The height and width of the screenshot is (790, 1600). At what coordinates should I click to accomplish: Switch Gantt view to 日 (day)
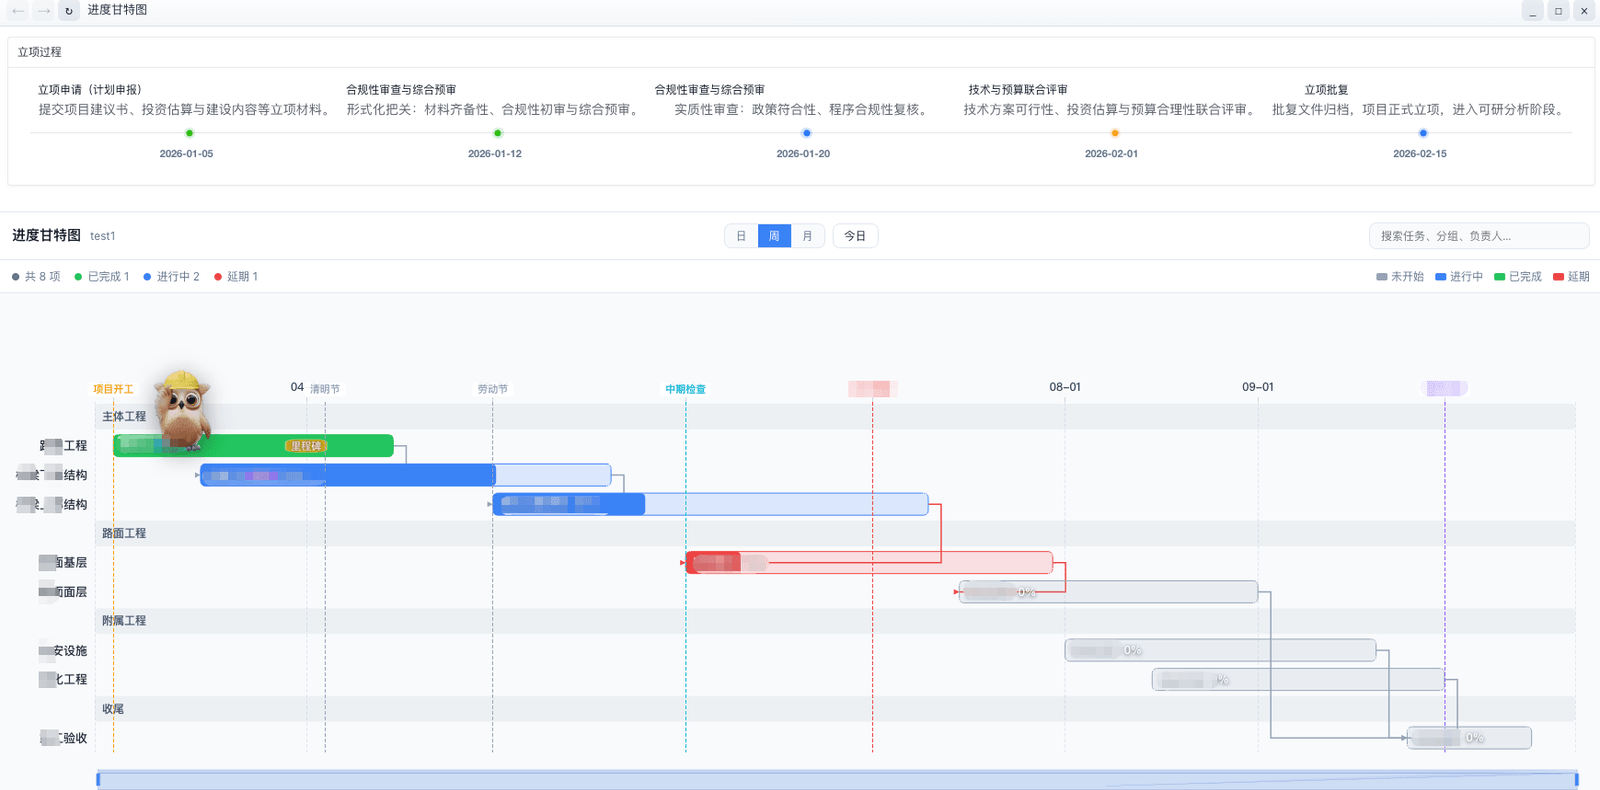pyautogui.click(x=741, y=236)
